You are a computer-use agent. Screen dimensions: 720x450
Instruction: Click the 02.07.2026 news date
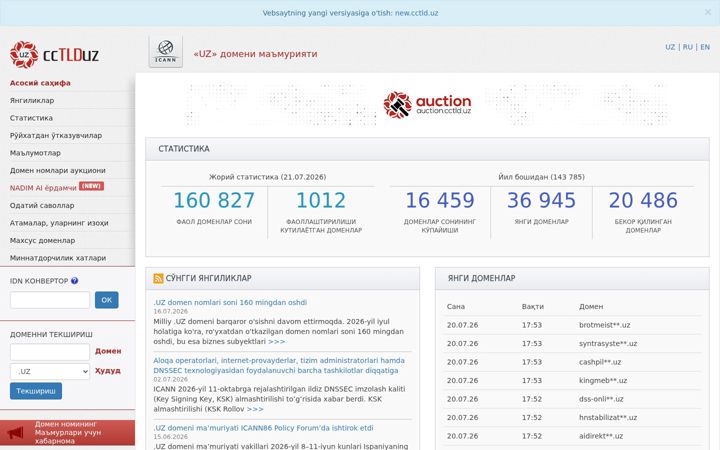point(170,379)
